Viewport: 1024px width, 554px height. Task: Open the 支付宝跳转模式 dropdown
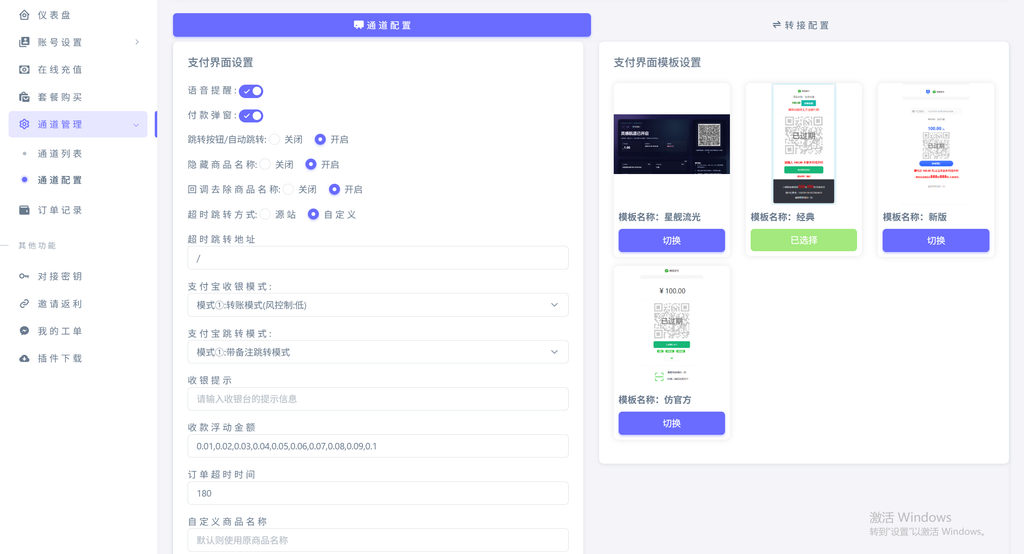pyautogui.click(x=378, y=352)
